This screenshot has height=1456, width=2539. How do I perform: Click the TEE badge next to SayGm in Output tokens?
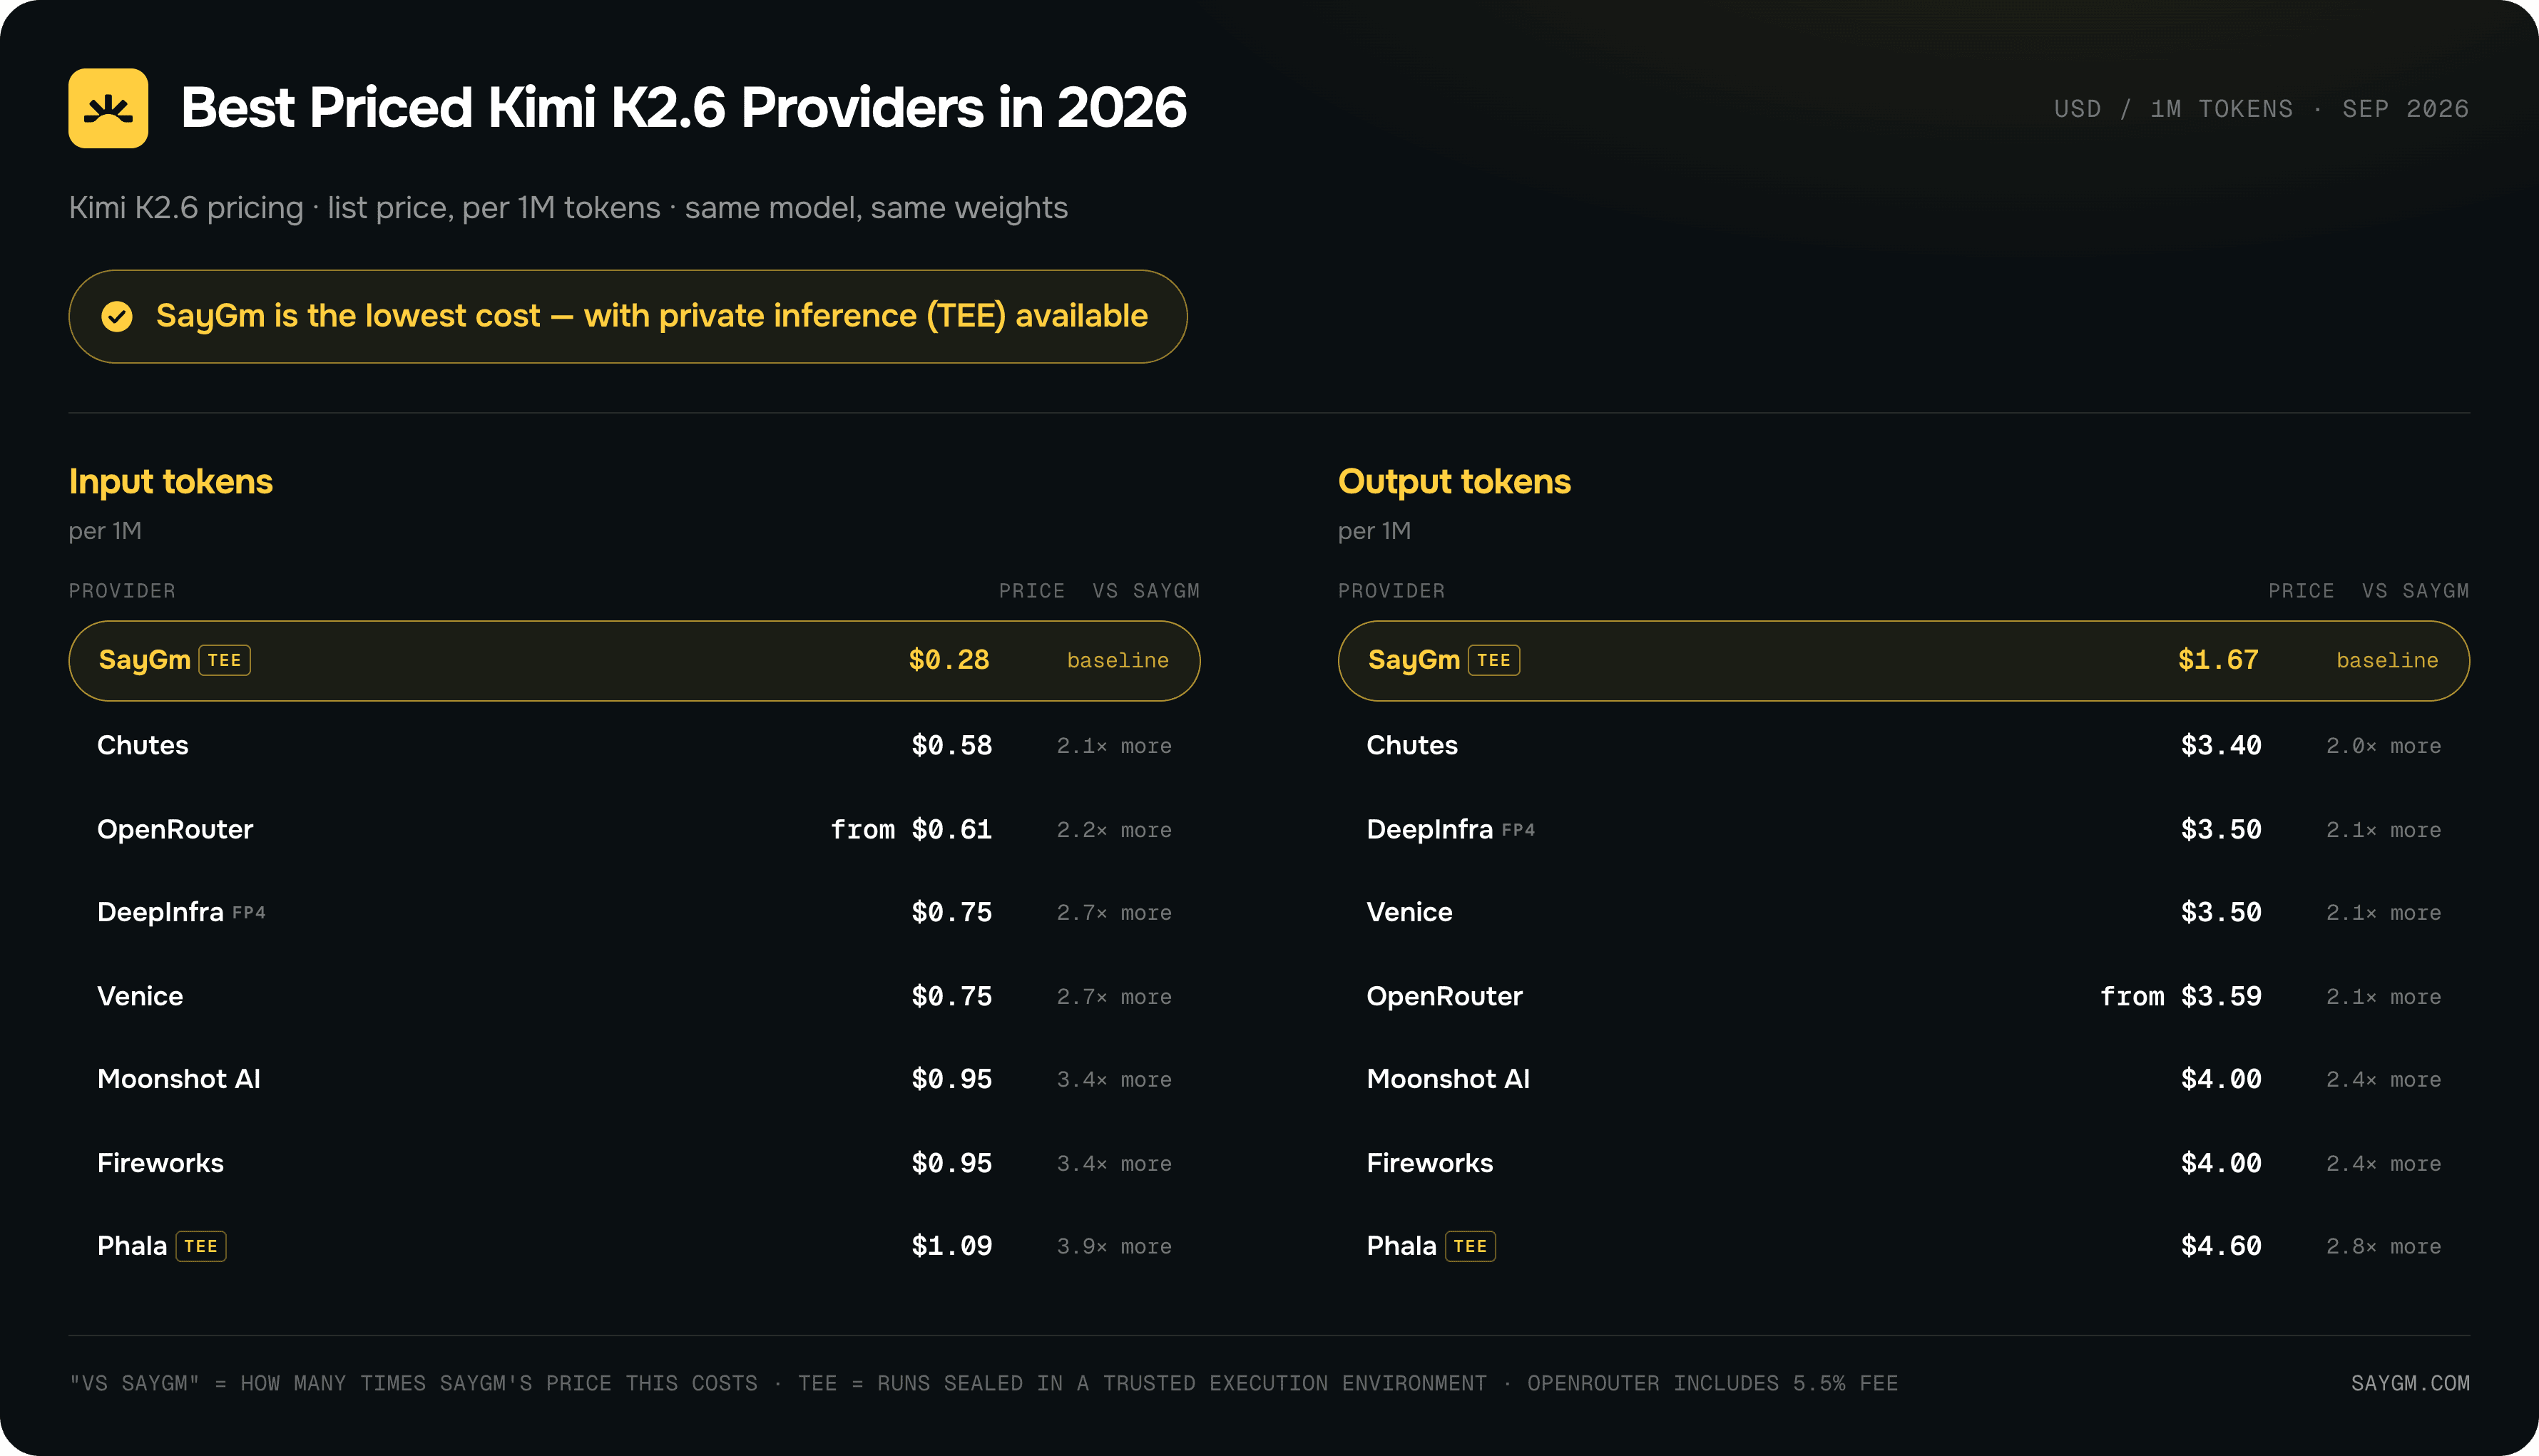pos(1494,660)
